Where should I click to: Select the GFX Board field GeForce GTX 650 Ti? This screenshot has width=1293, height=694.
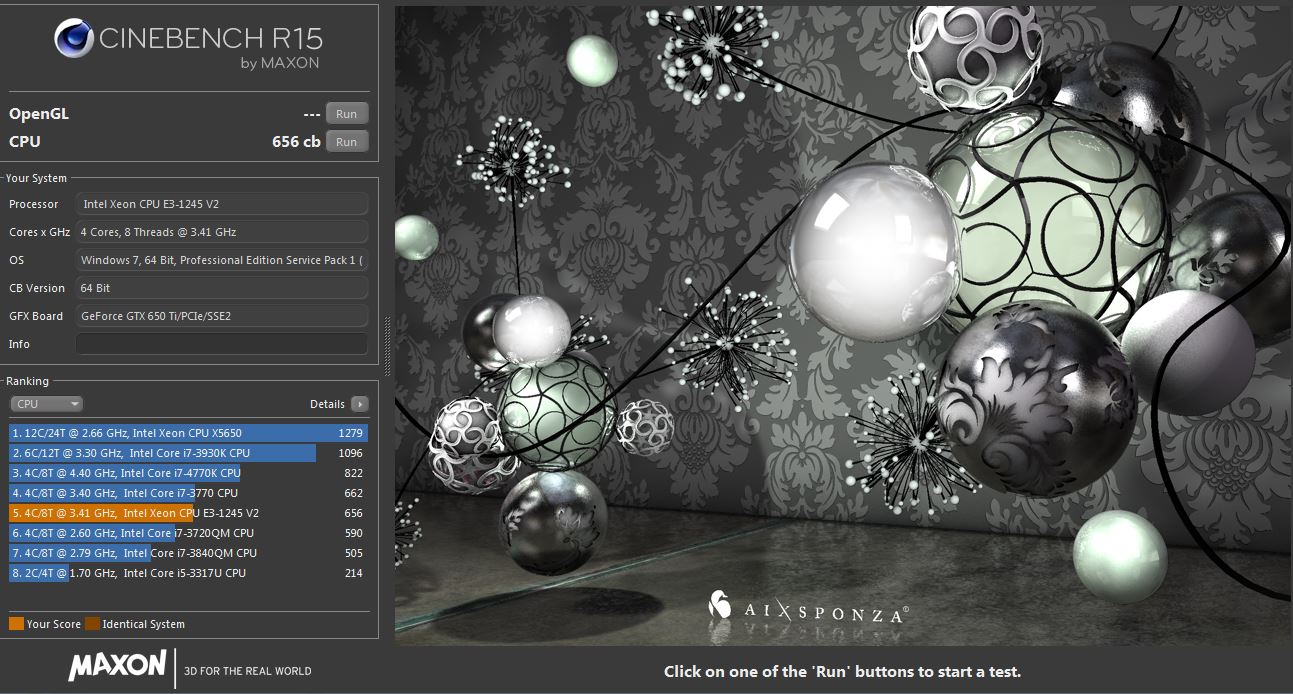tap(222, 316)
